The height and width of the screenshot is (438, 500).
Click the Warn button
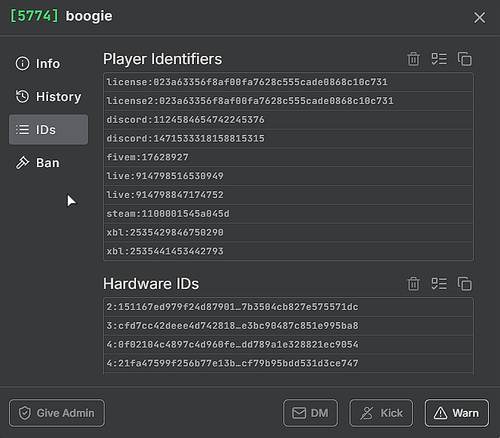coord(457,413)
